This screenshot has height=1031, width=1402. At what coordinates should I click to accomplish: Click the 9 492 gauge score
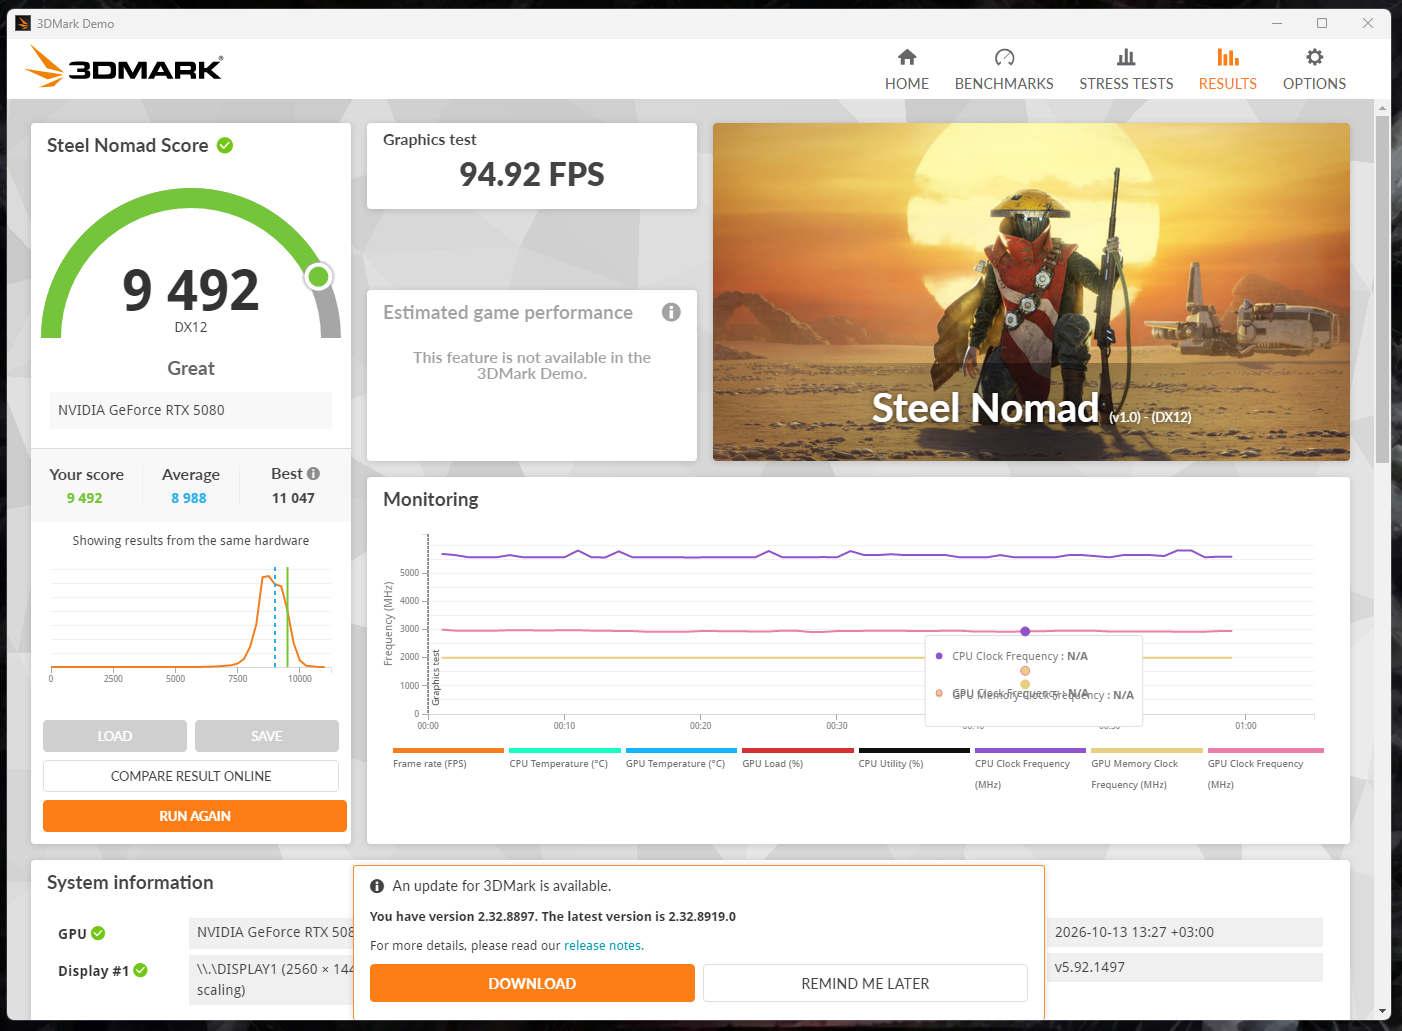[x=191, y=290]
